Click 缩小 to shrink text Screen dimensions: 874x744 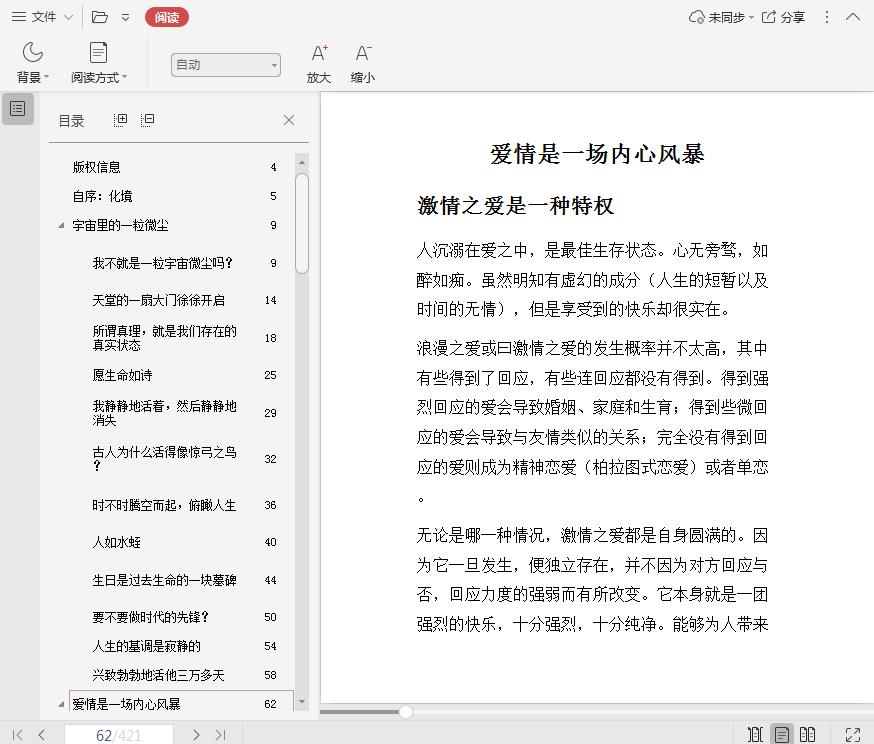363,64
